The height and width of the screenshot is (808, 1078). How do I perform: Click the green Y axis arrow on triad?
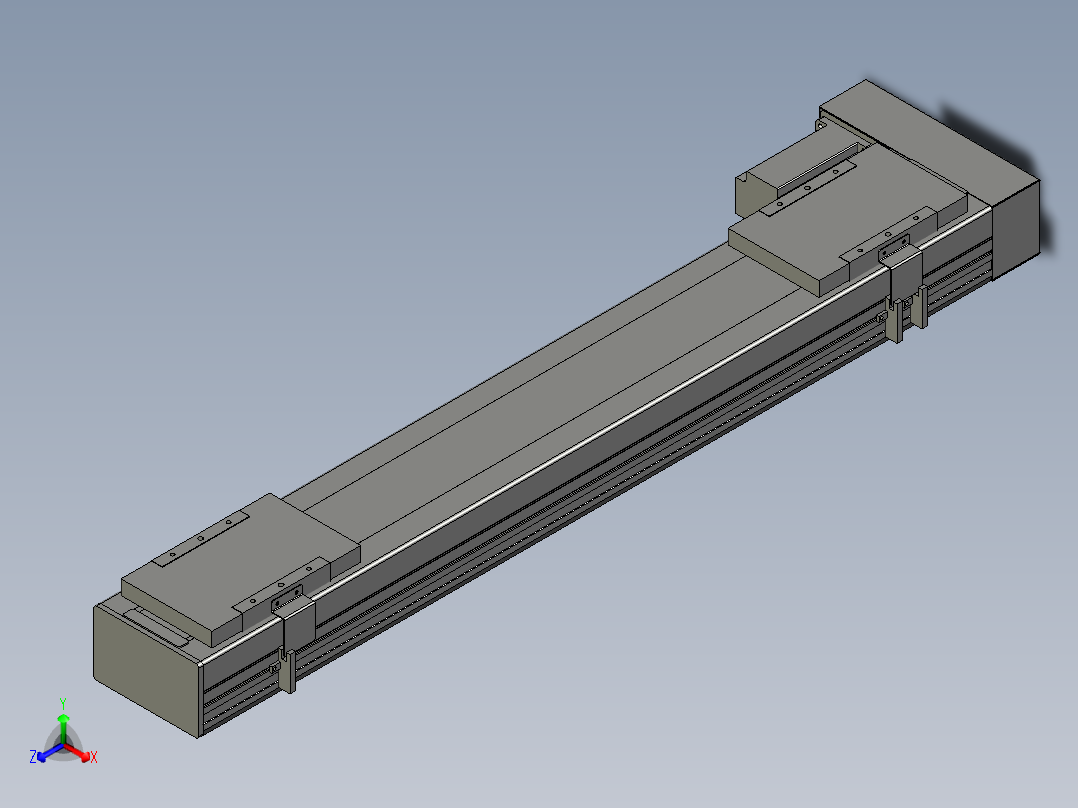63,725
